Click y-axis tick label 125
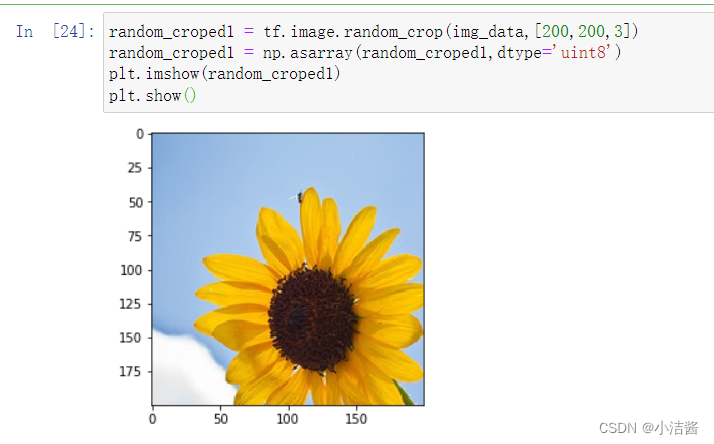The image size is (714, 444). [x=130, y=304]
